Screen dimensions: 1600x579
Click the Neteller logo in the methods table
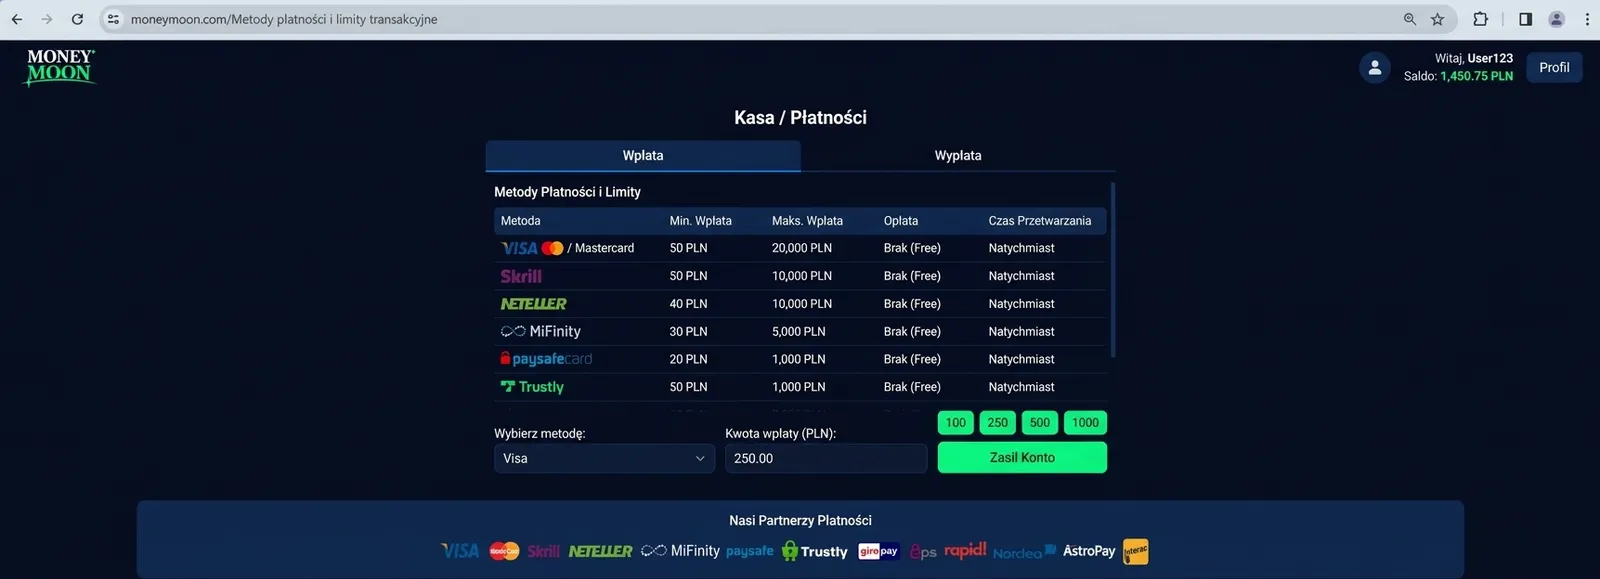533,304
